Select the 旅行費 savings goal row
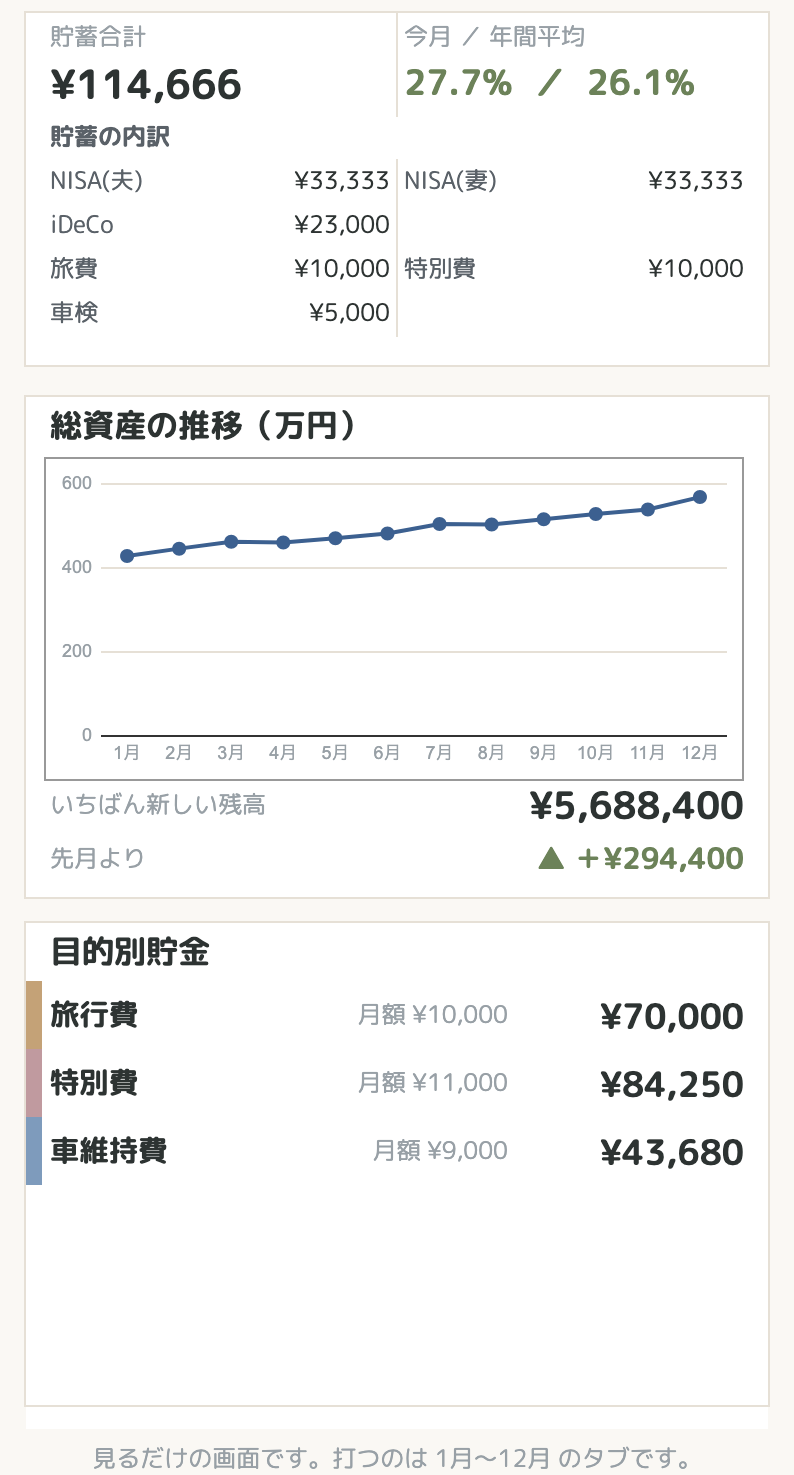The height and width of the screenshot is (1475, 794). (x=397, y=1015)
